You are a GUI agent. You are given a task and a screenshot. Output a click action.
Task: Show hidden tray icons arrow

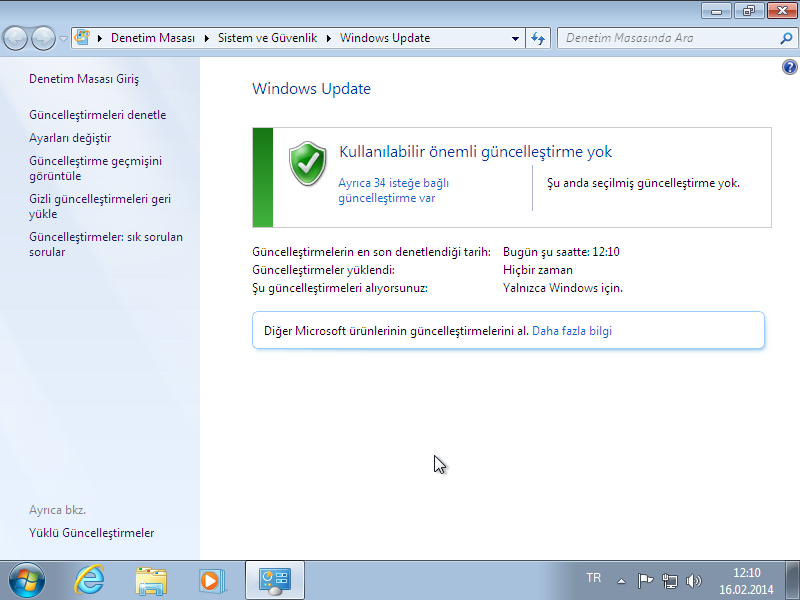621,580
